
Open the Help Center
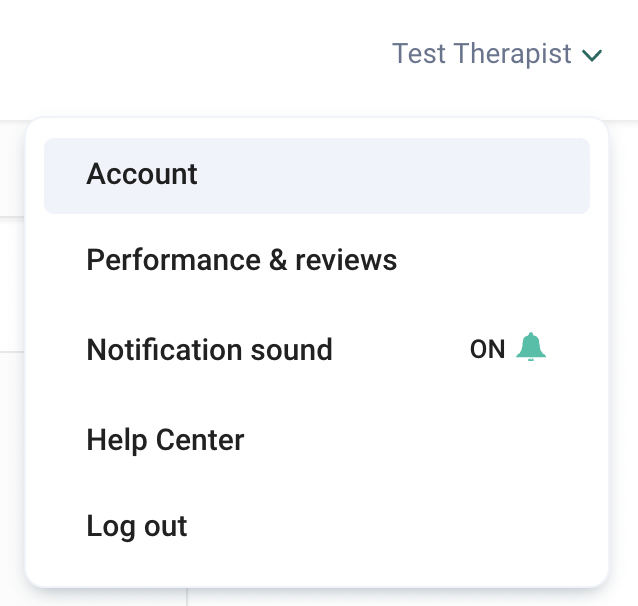tap(165, 439)
